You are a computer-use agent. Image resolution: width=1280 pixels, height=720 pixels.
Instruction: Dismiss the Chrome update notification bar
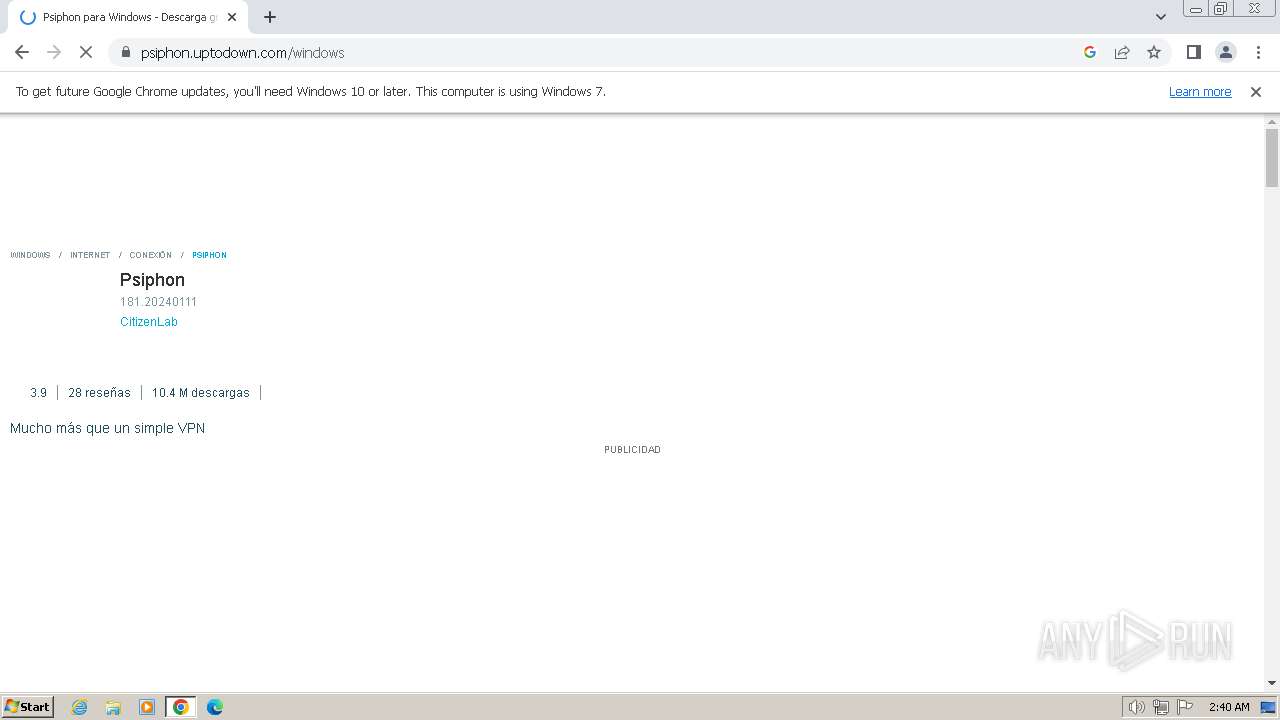point(1256,92)
